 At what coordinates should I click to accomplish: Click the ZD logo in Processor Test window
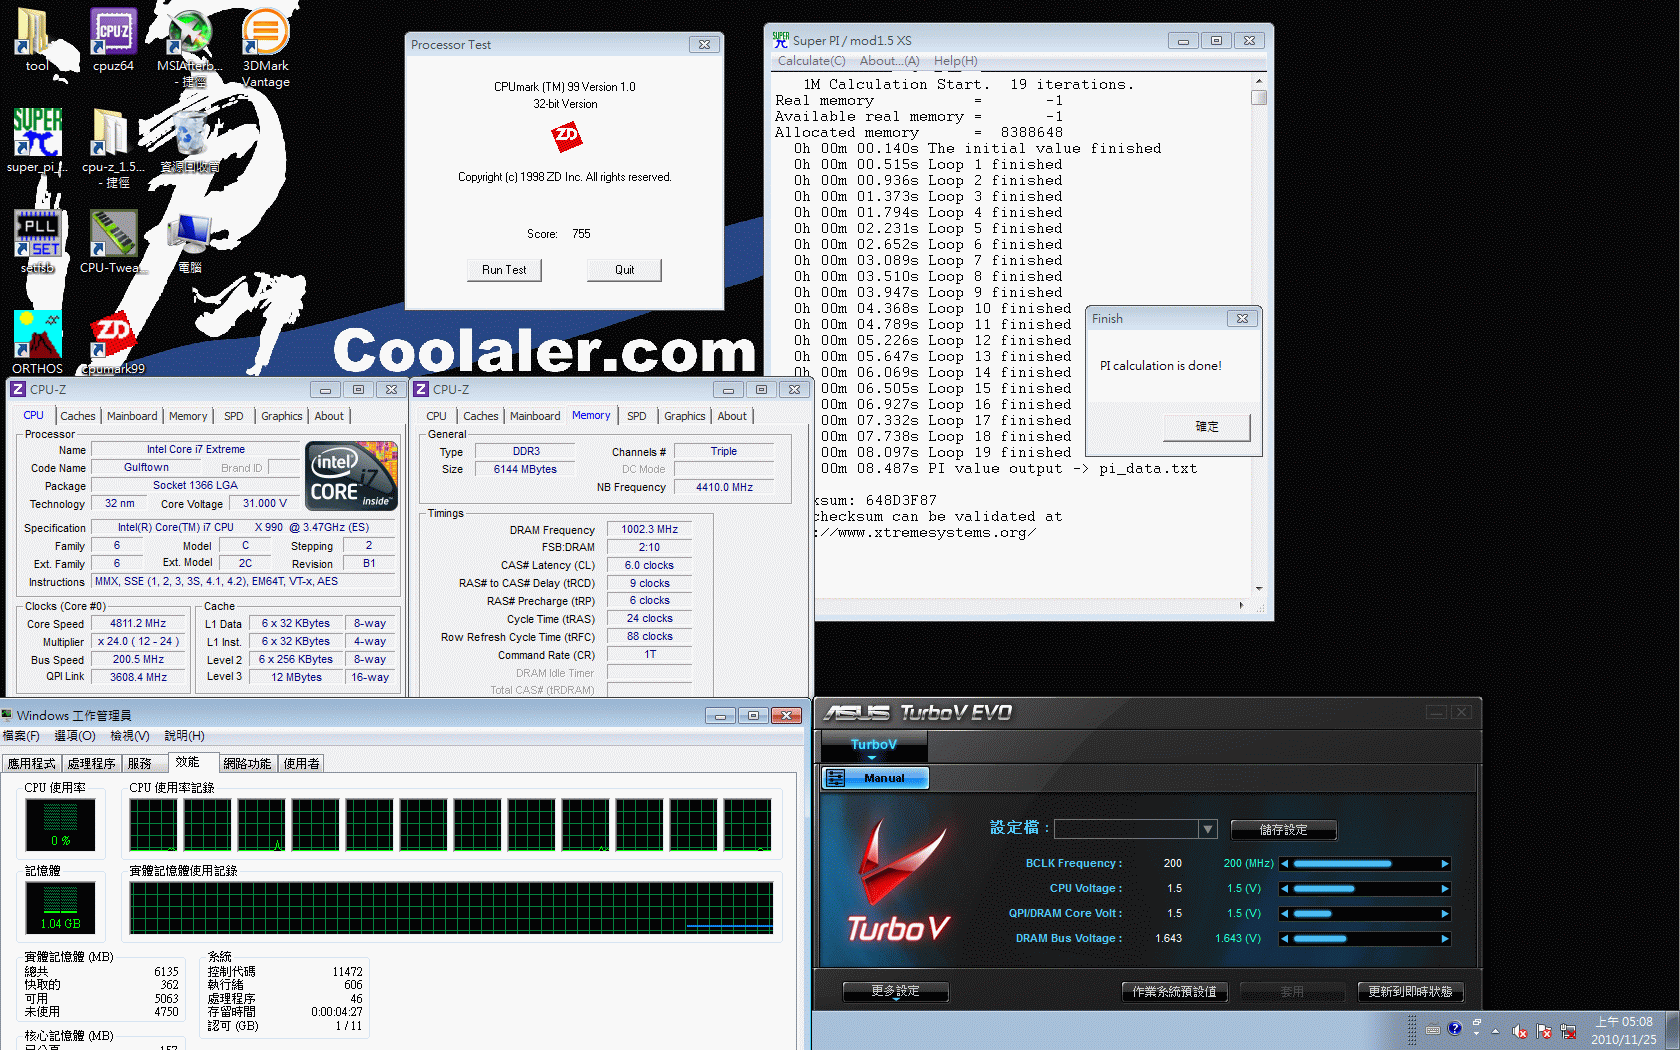pos(567,136)
